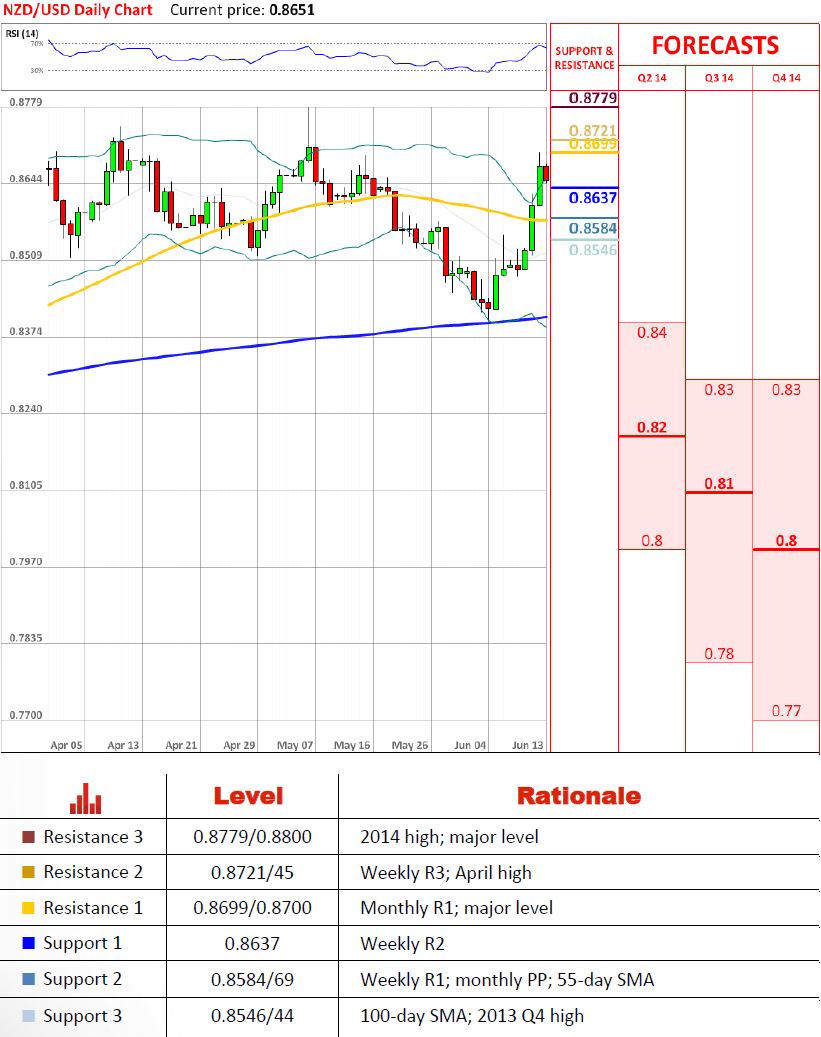Click the 0.8546 support level label
The height and width of the screenshot is (1037, 821).
593,250
